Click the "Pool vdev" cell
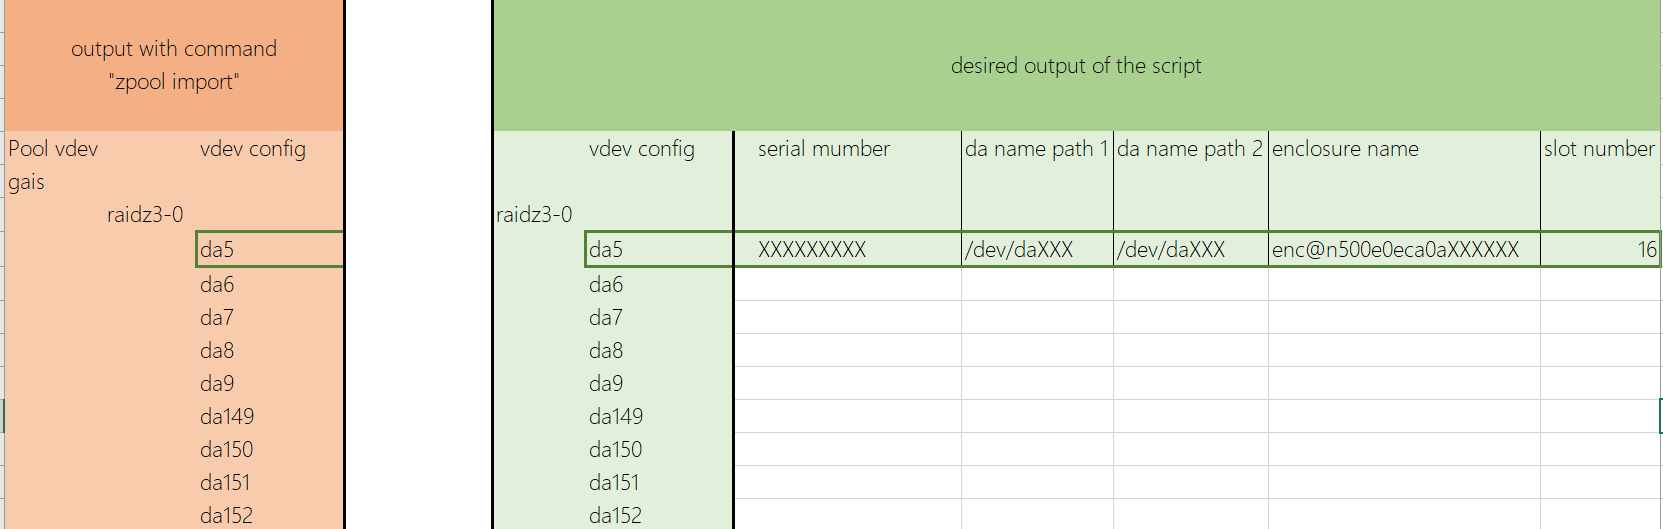 (54, 149)
